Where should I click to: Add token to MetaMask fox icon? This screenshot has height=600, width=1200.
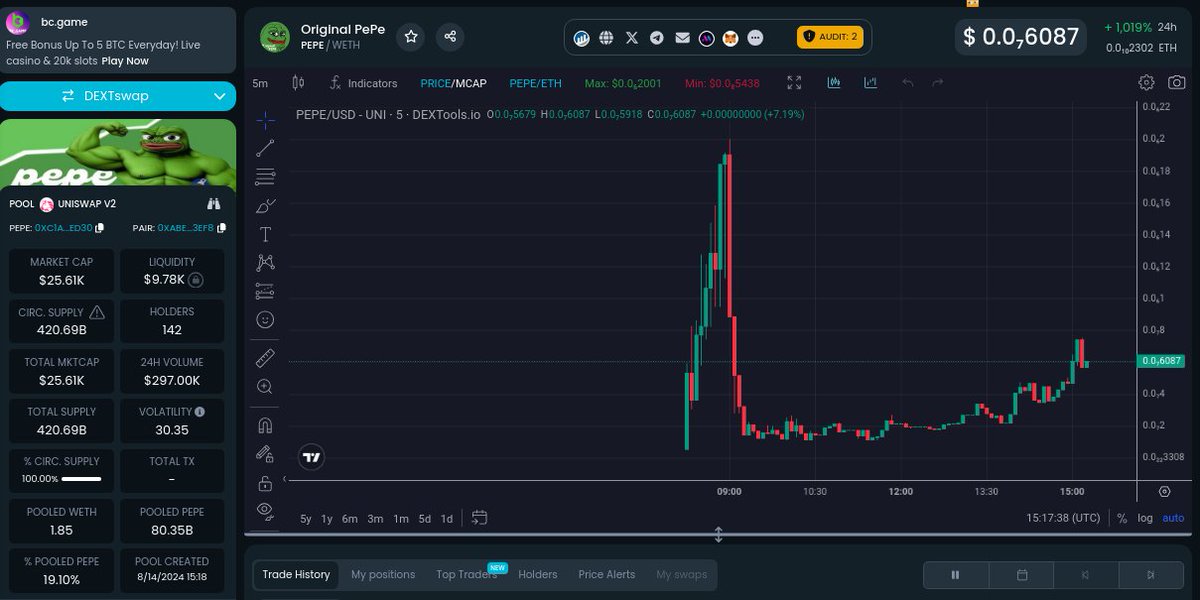click(731, 38)
